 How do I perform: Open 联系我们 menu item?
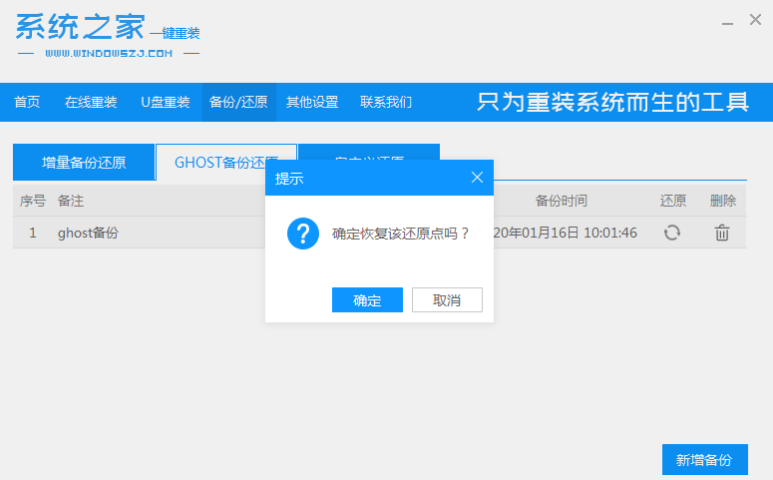(x=386, y=102)
